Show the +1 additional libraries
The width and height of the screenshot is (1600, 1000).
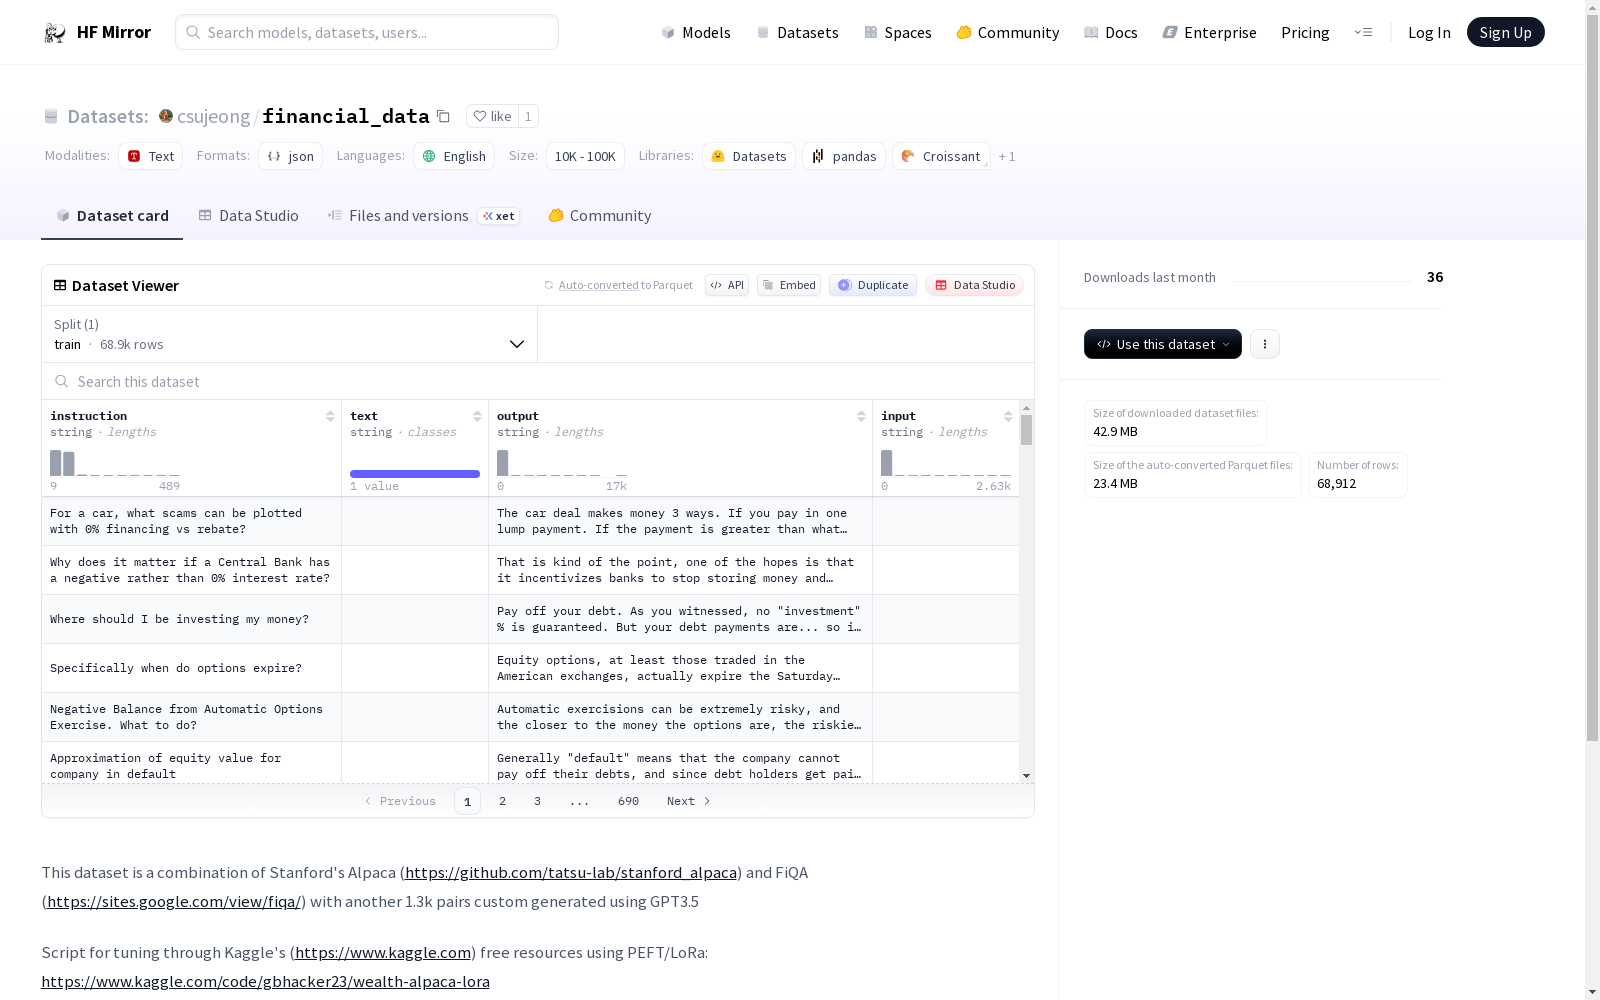tap(1007, 156)
